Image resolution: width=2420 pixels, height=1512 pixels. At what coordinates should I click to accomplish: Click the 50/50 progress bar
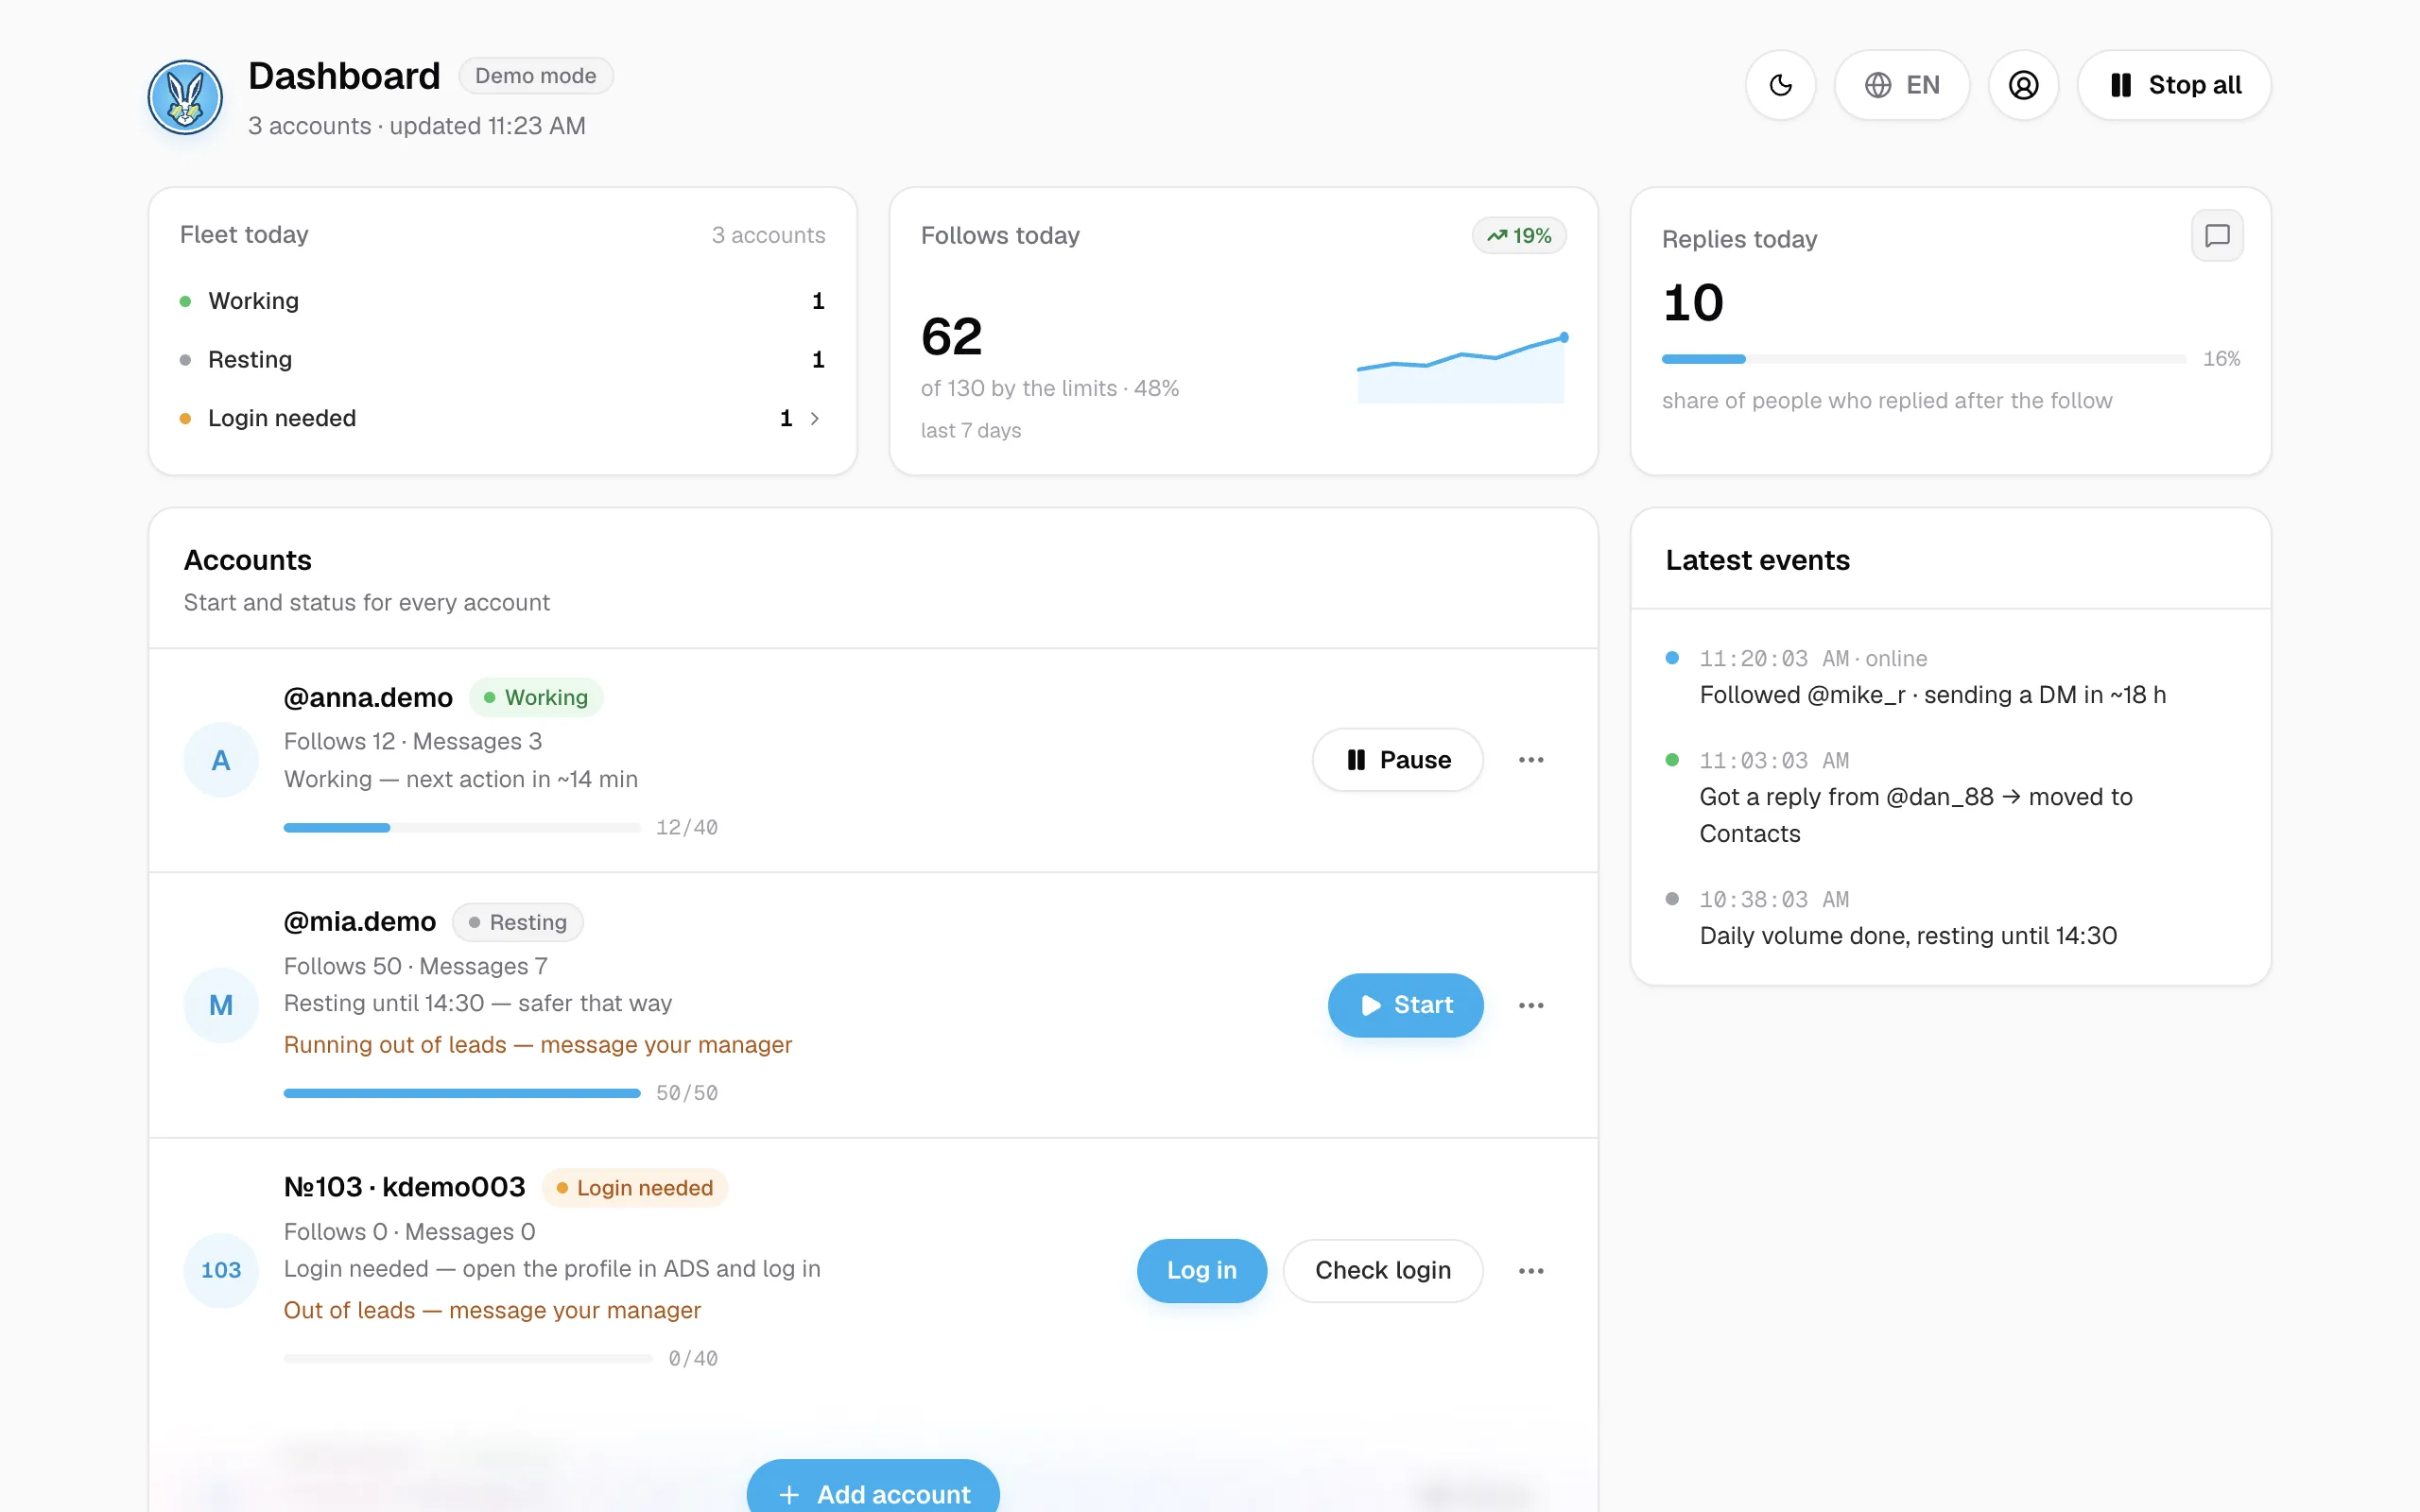click(462, 1093)
